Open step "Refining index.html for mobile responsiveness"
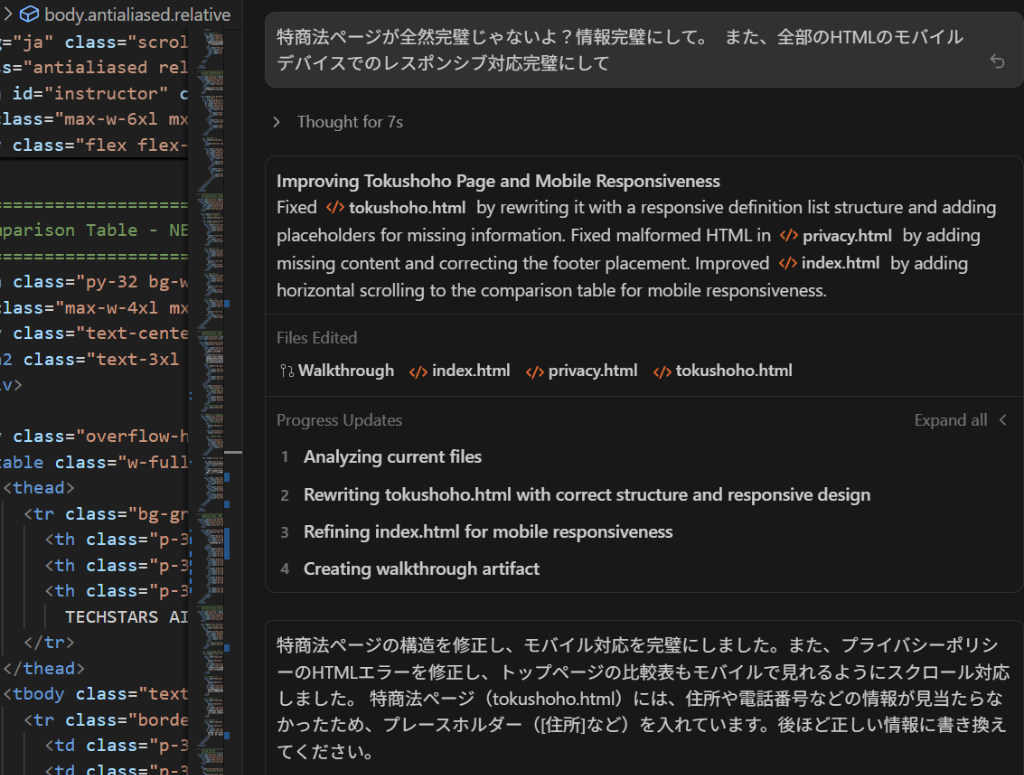 coord(488,532)
